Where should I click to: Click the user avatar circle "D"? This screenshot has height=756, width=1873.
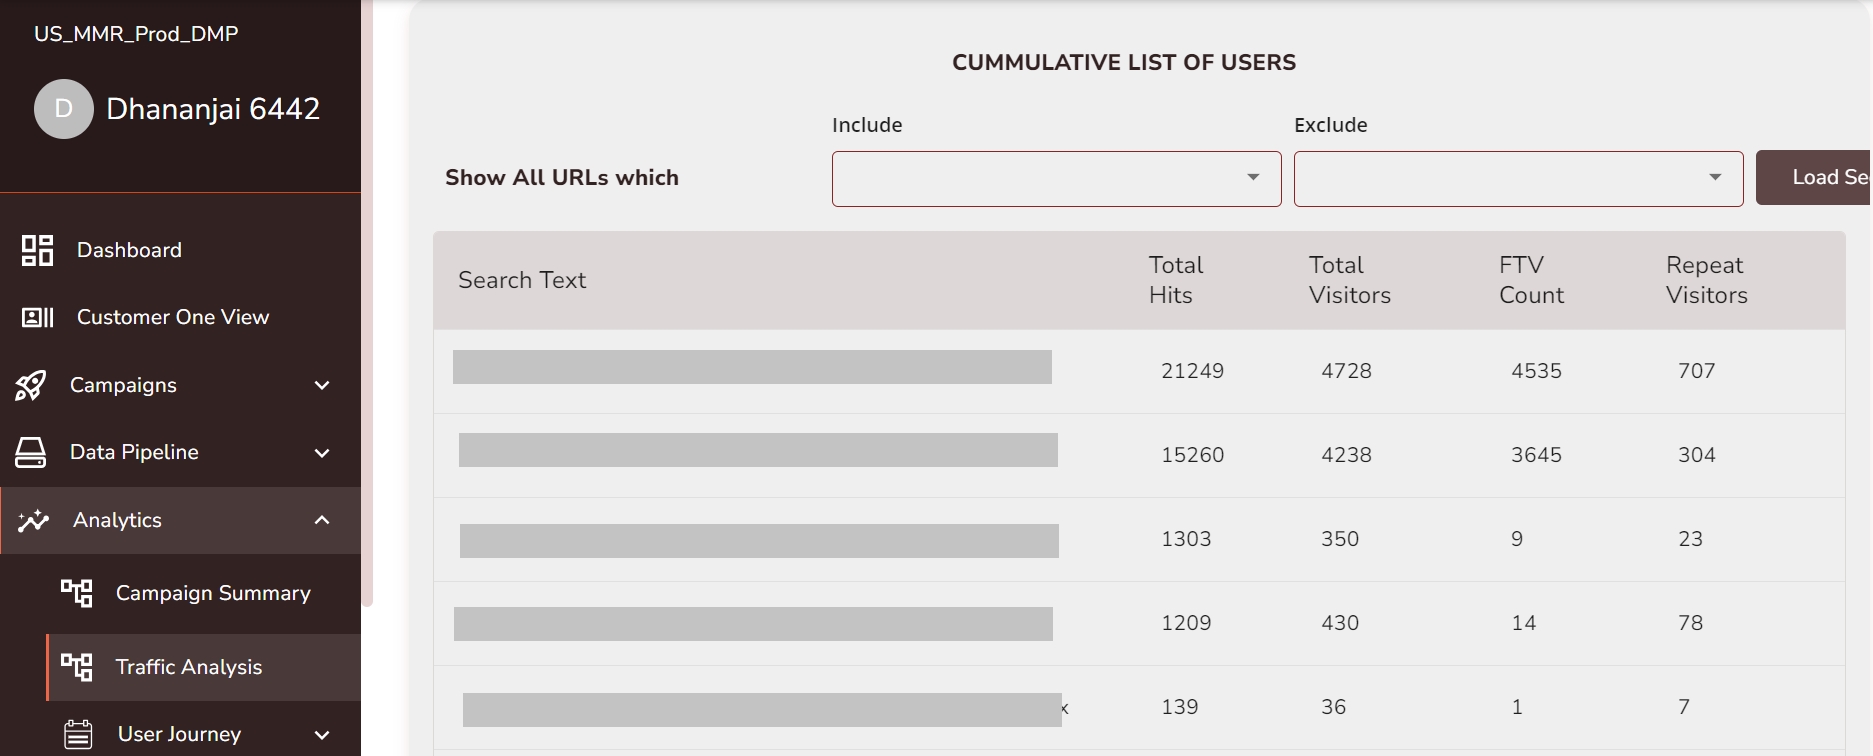tap(63, 109)
